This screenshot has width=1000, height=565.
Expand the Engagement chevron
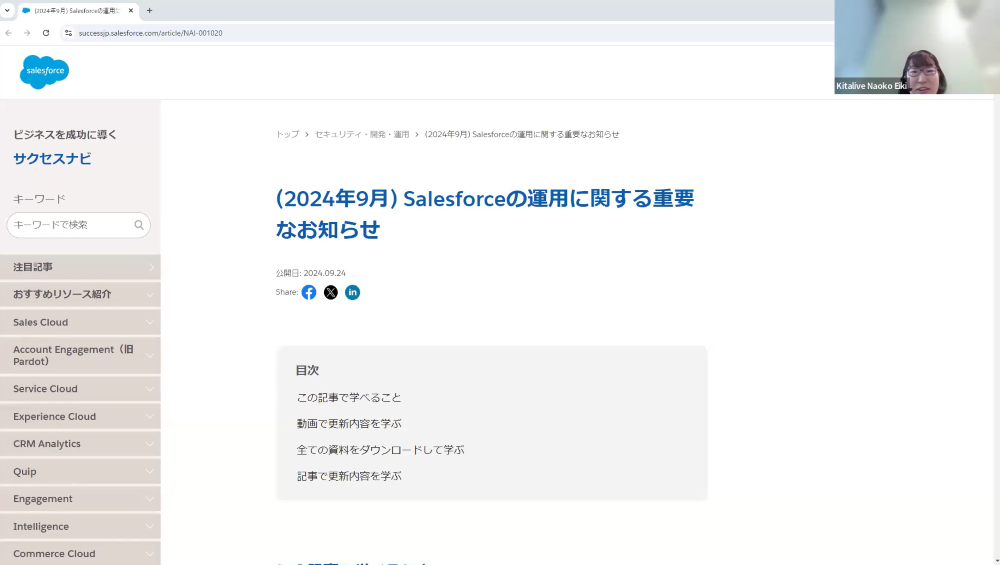click(x=150, y=499)
